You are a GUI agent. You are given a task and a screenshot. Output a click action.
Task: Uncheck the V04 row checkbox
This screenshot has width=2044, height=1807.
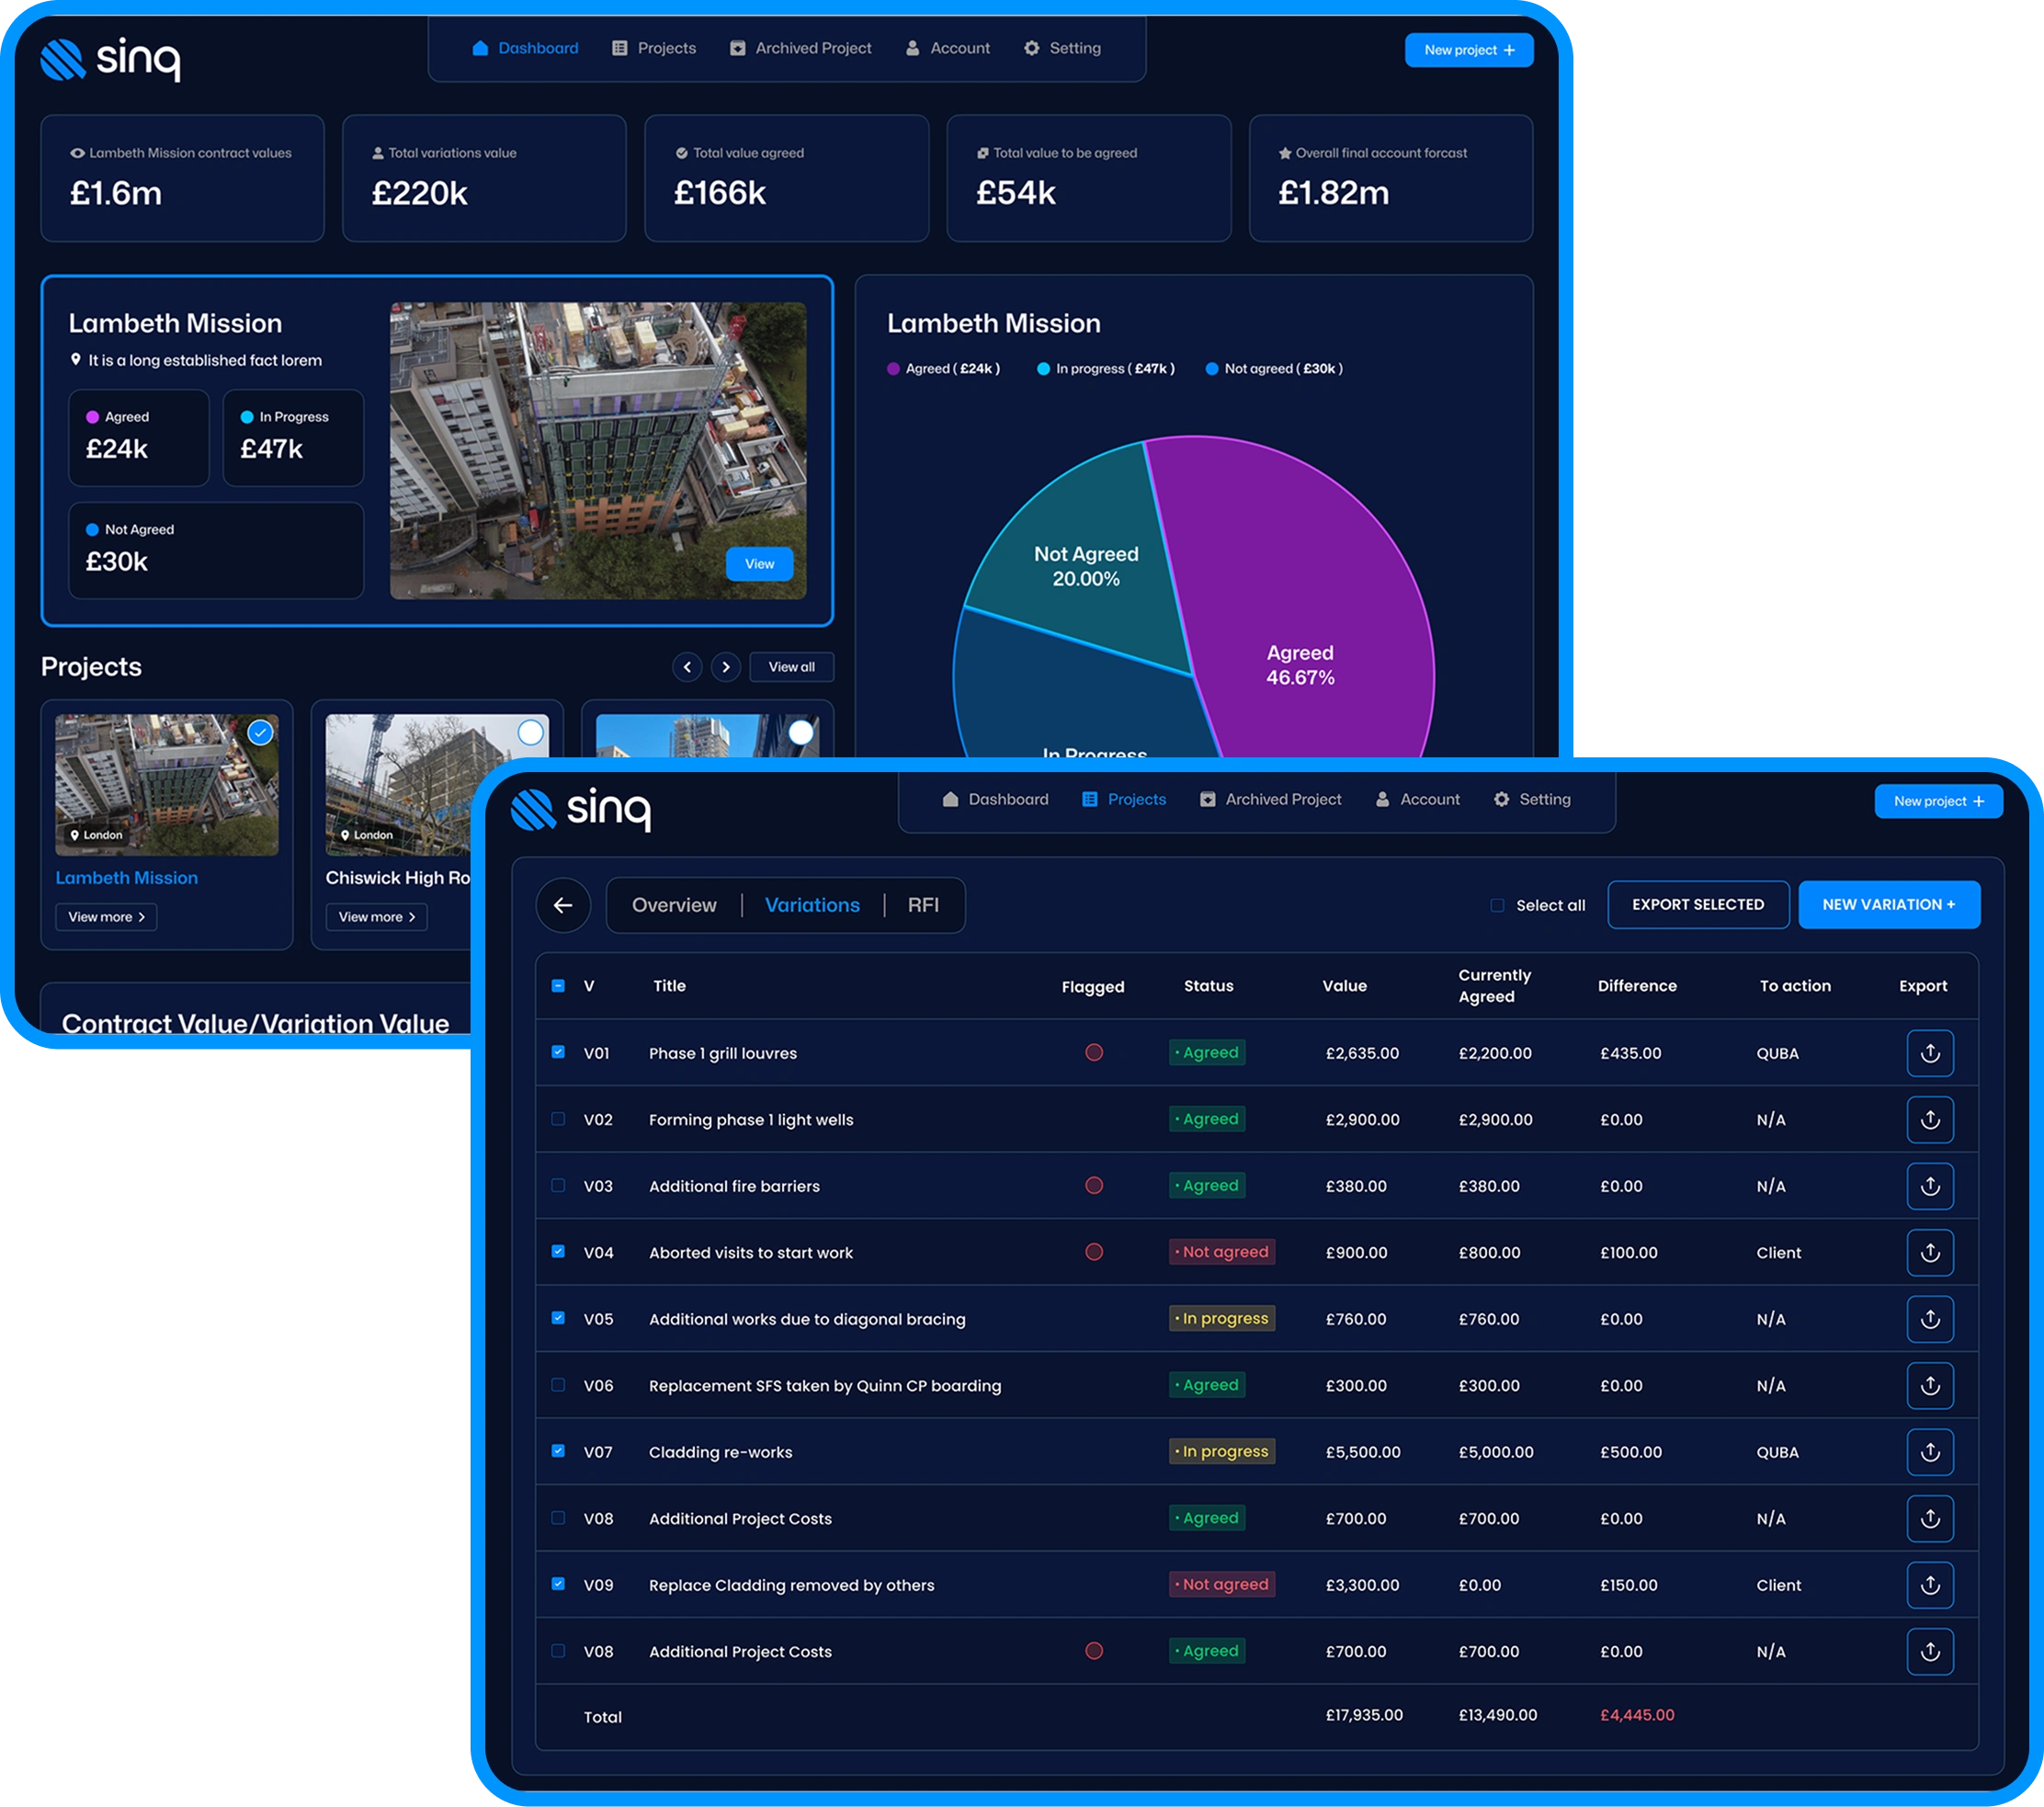[x=558, y=1251]
